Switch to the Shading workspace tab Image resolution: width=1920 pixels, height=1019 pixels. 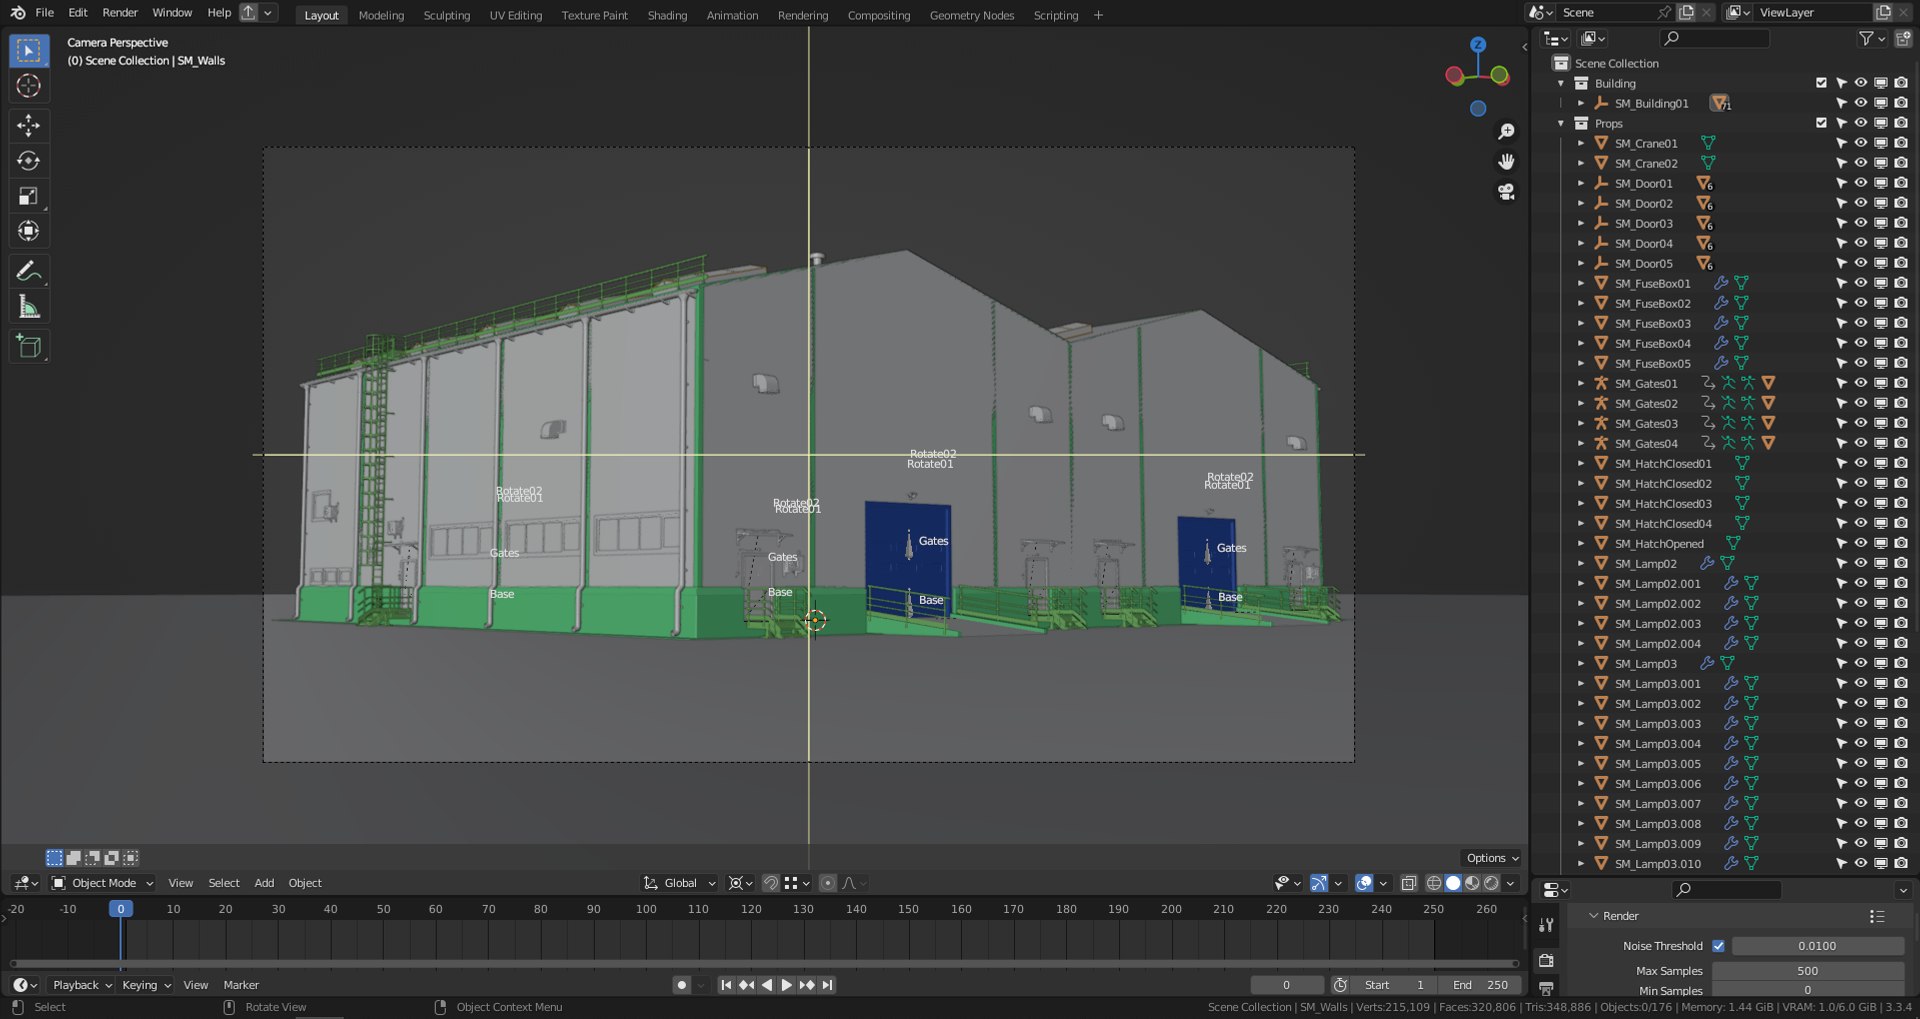point(667,15)
